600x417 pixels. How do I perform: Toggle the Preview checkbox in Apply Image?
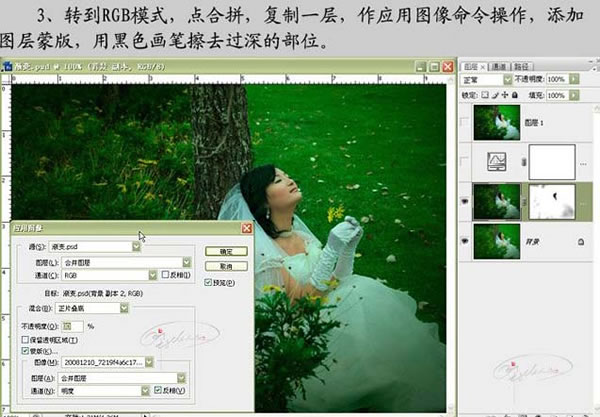point(208,283)
